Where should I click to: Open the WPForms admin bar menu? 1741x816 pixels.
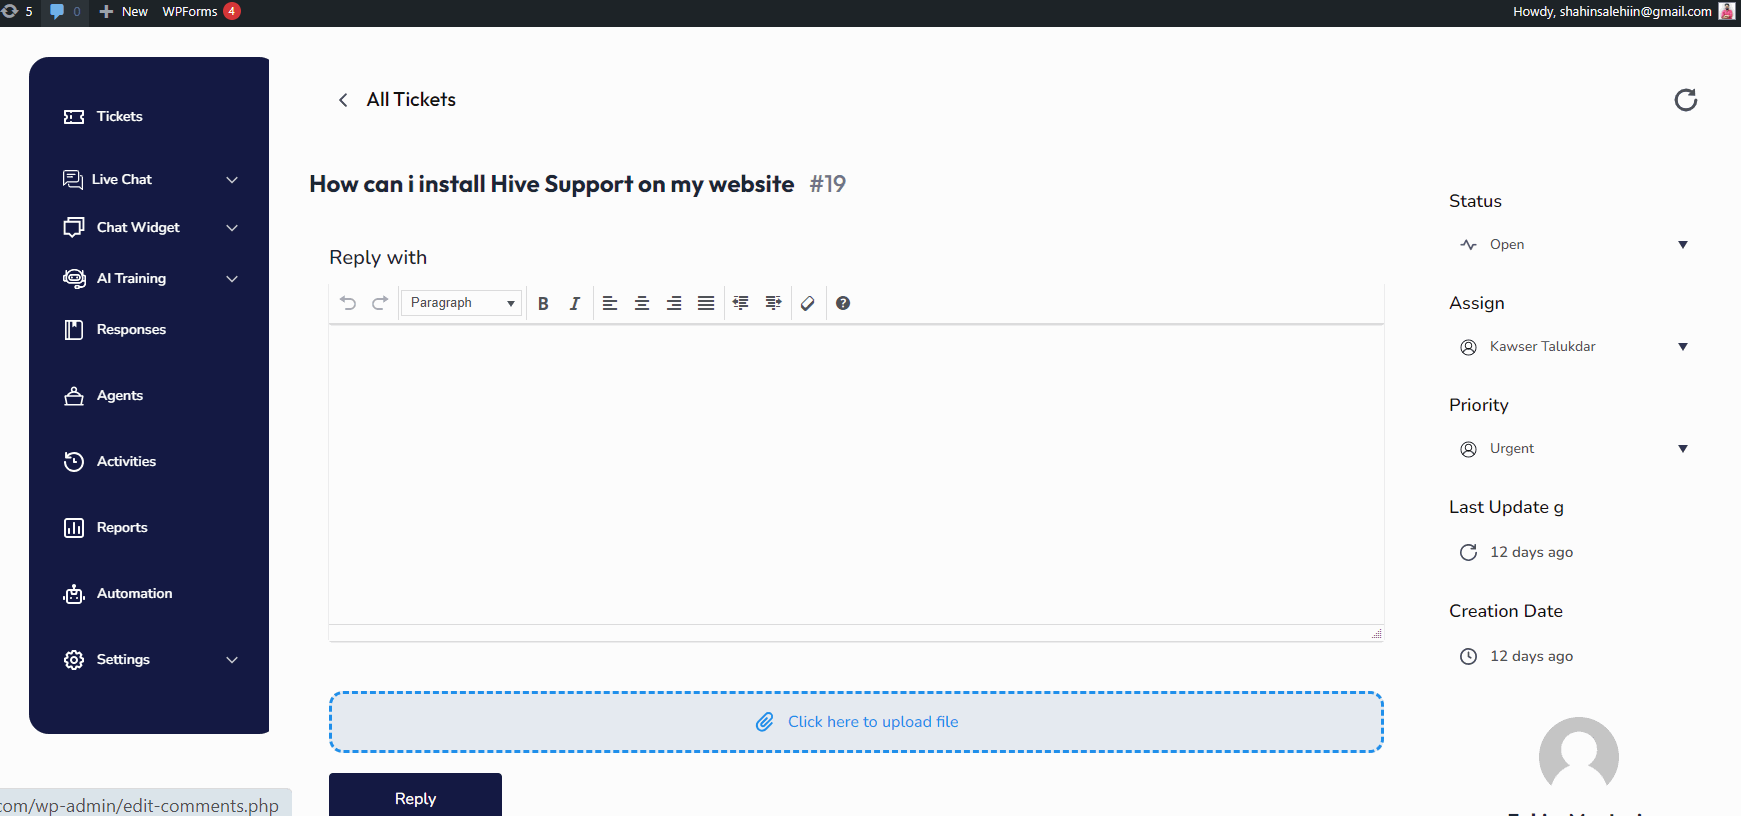201,11
